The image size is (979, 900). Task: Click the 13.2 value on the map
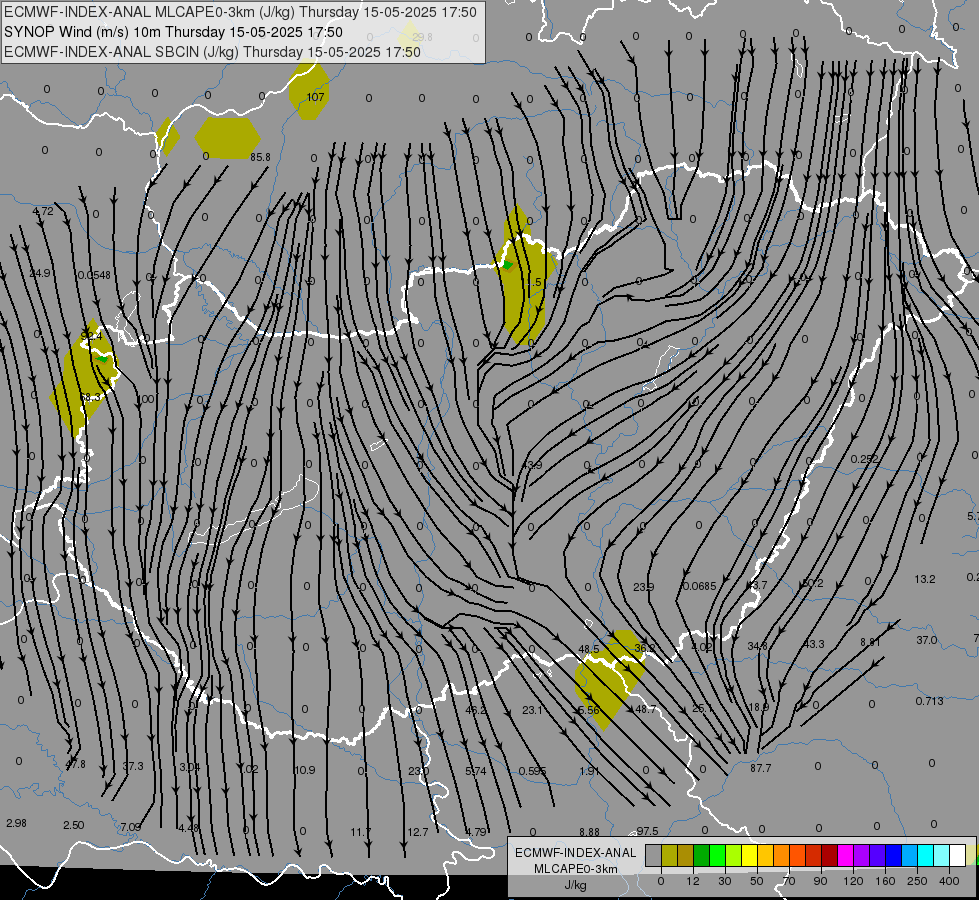tap(925, 579)
